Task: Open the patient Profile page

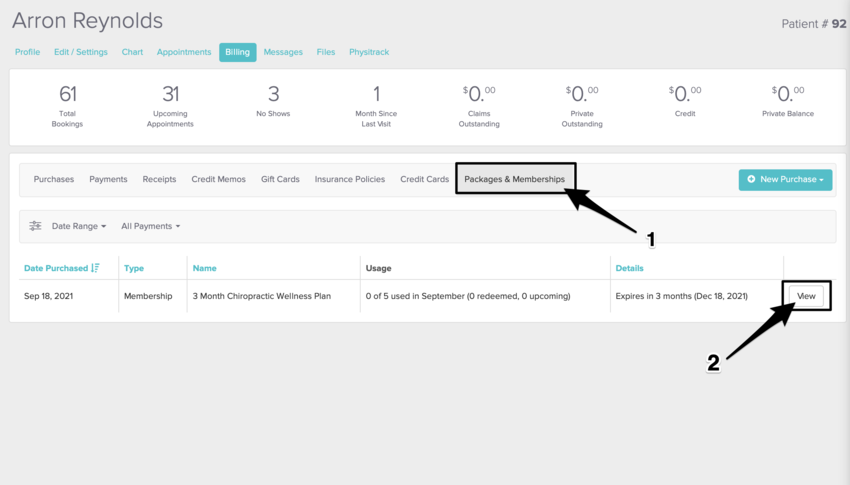Action: coord(27,52)
